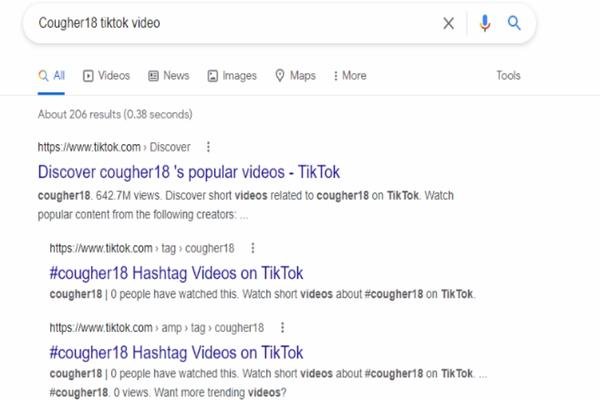This screenshot has width=600, height=400.
Task: Open the first "#cougher18 Hashtag Videos on TikTok" link
Action: pyautogui.click(x=176, y=273)
